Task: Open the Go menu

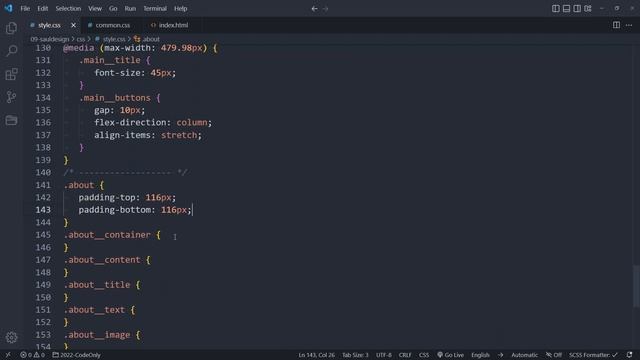Action: (x=113, y=9)
